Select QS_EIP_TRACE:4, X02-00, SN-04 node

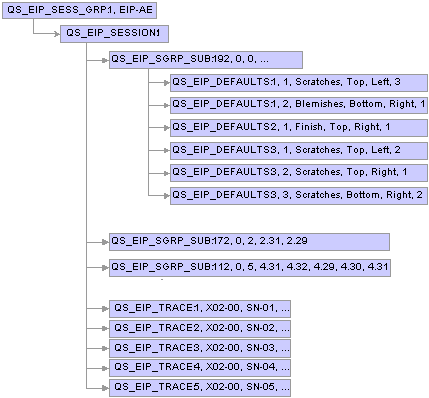[200, 368]
